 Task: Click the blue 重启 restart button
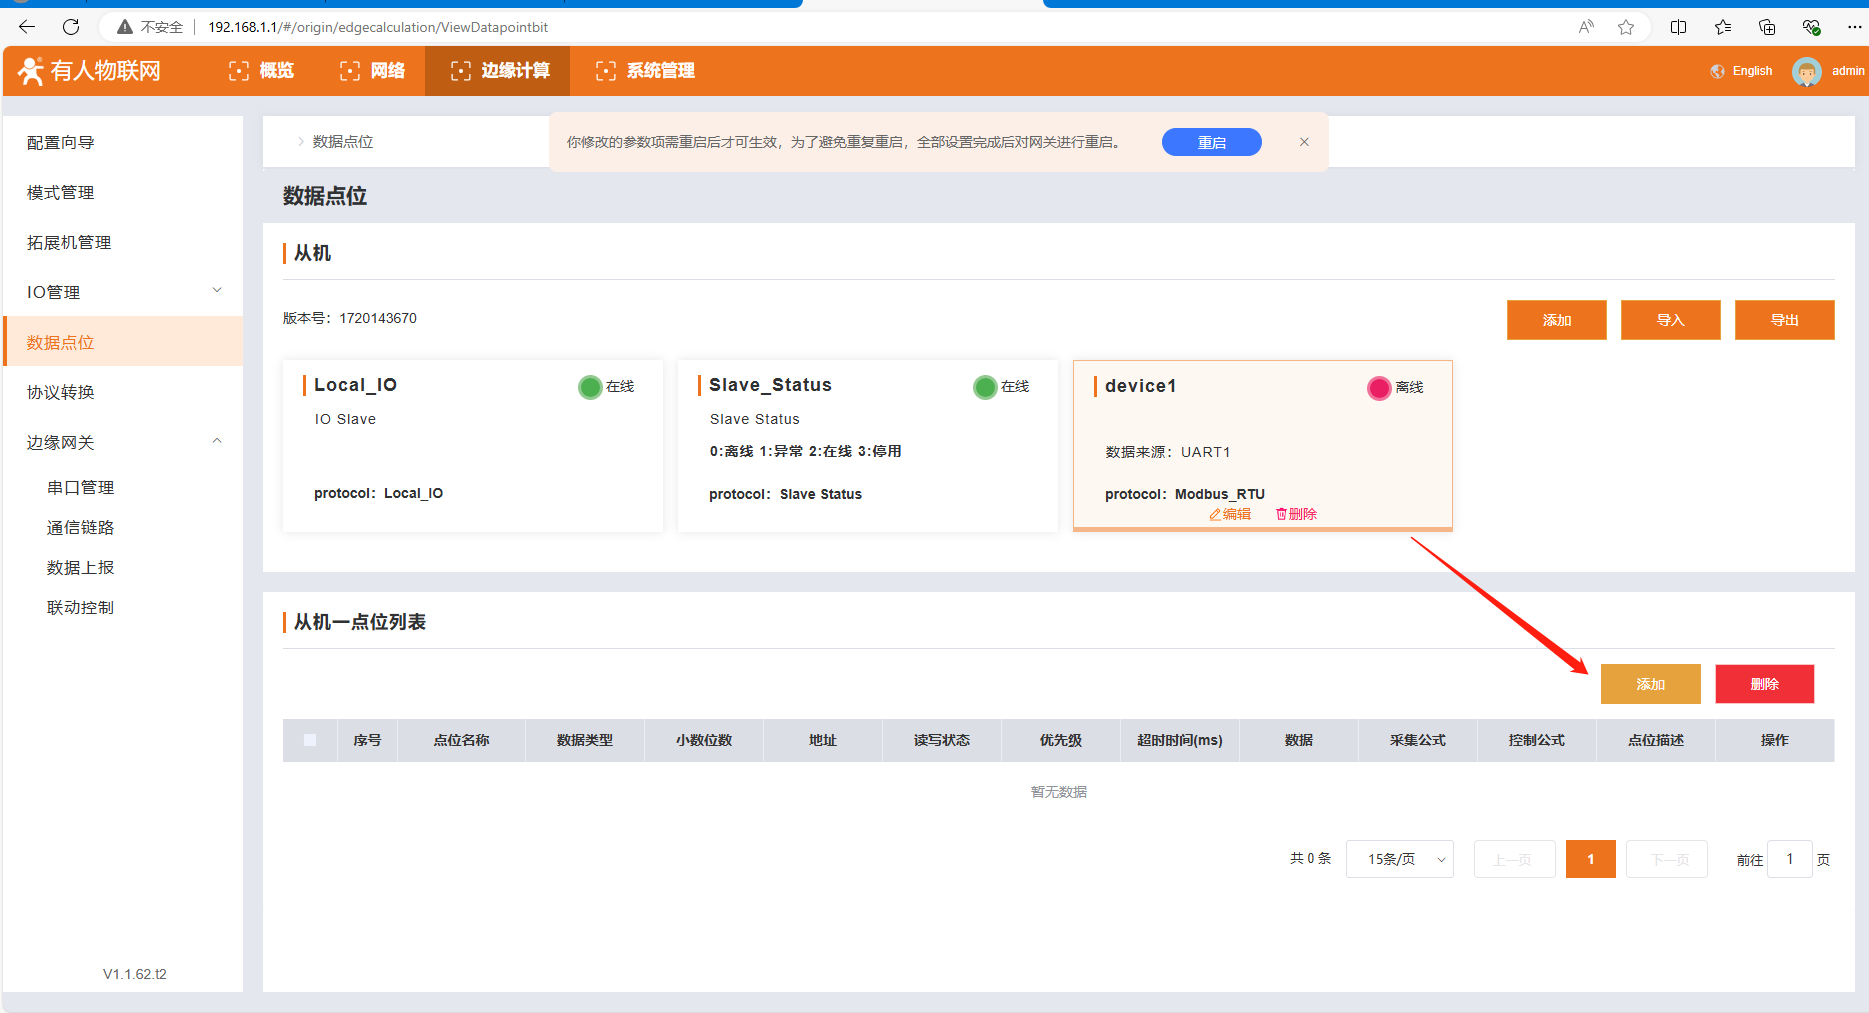tap(1211, 142)
